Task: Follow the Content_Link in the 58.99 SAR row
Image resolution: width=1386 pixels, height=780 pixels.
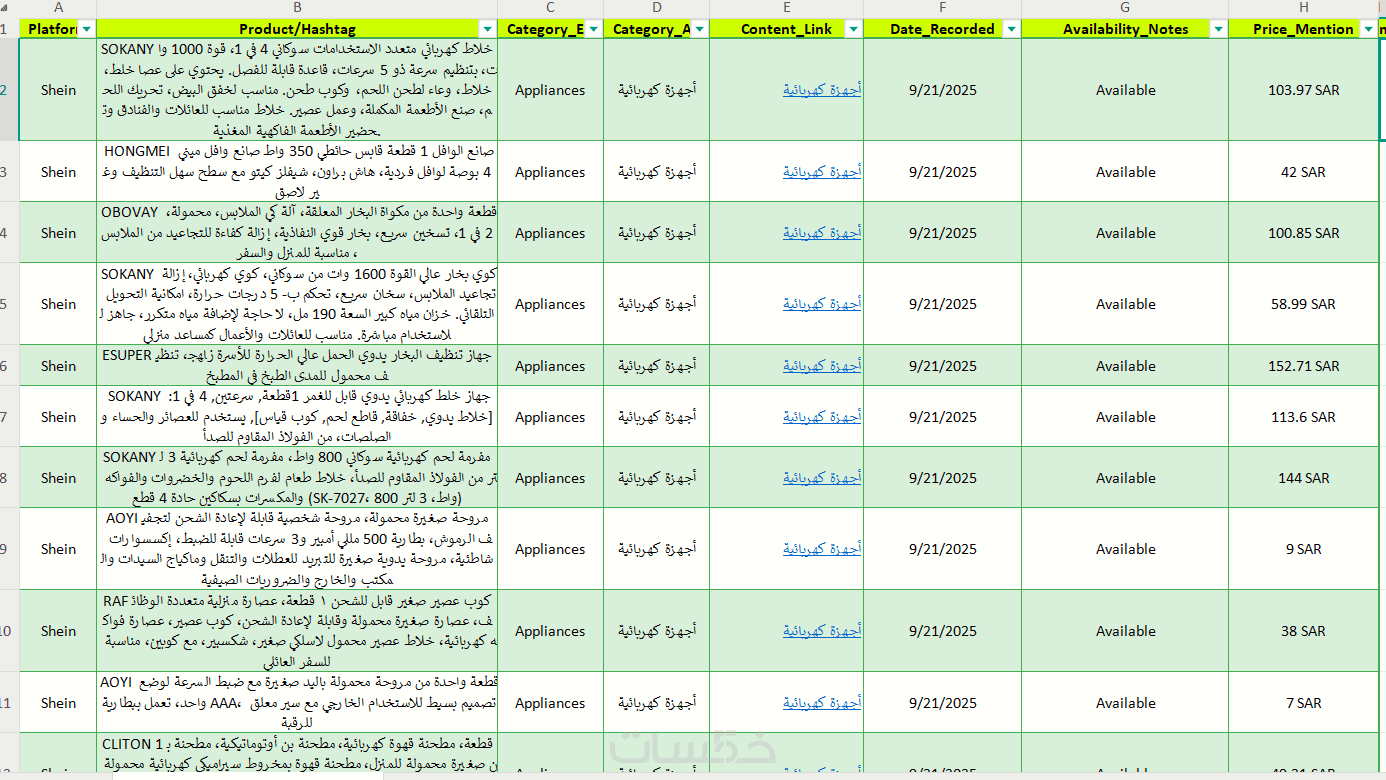Action: 822,304
